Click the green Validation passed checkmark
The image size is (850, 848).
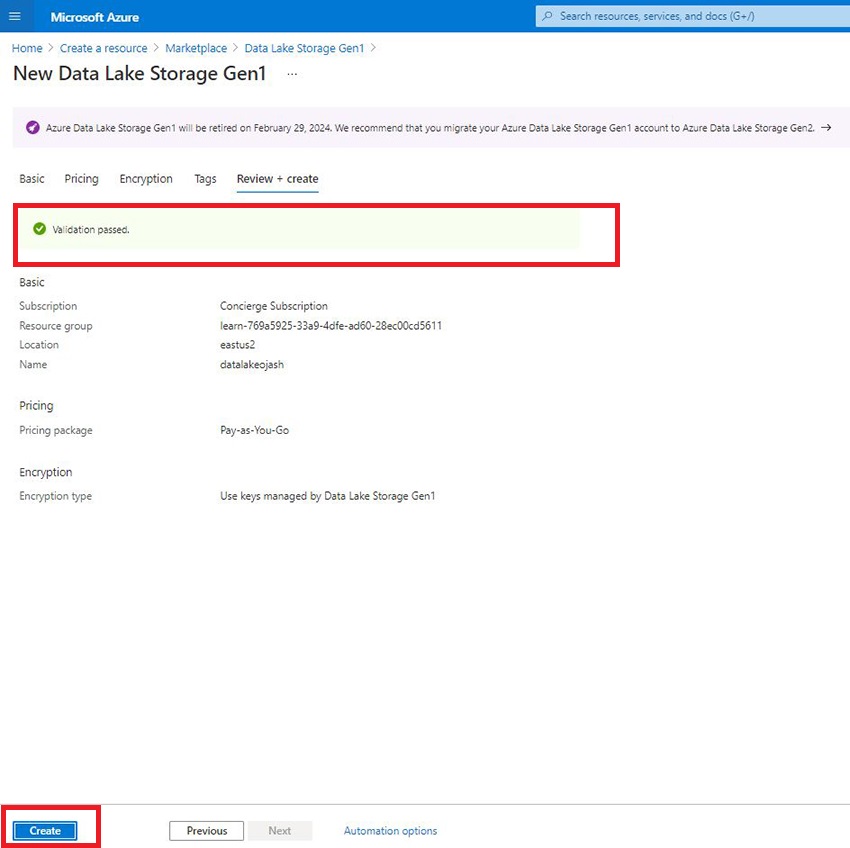coord(40,229)
